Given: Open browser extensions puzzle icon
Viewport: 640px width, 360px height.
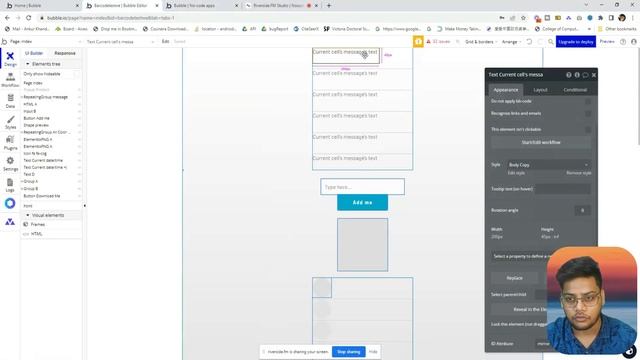Looking at the screenshot, I should (x=600, y=18).
